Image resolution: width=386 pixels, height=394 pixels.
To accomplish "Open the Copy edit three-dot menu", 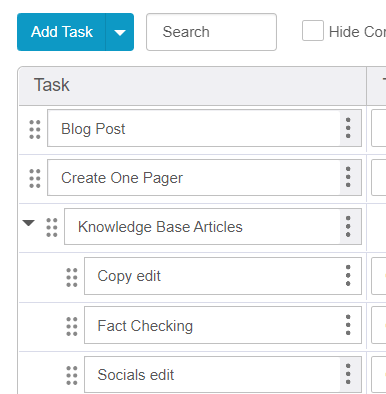I will click(x=348, y=276).
